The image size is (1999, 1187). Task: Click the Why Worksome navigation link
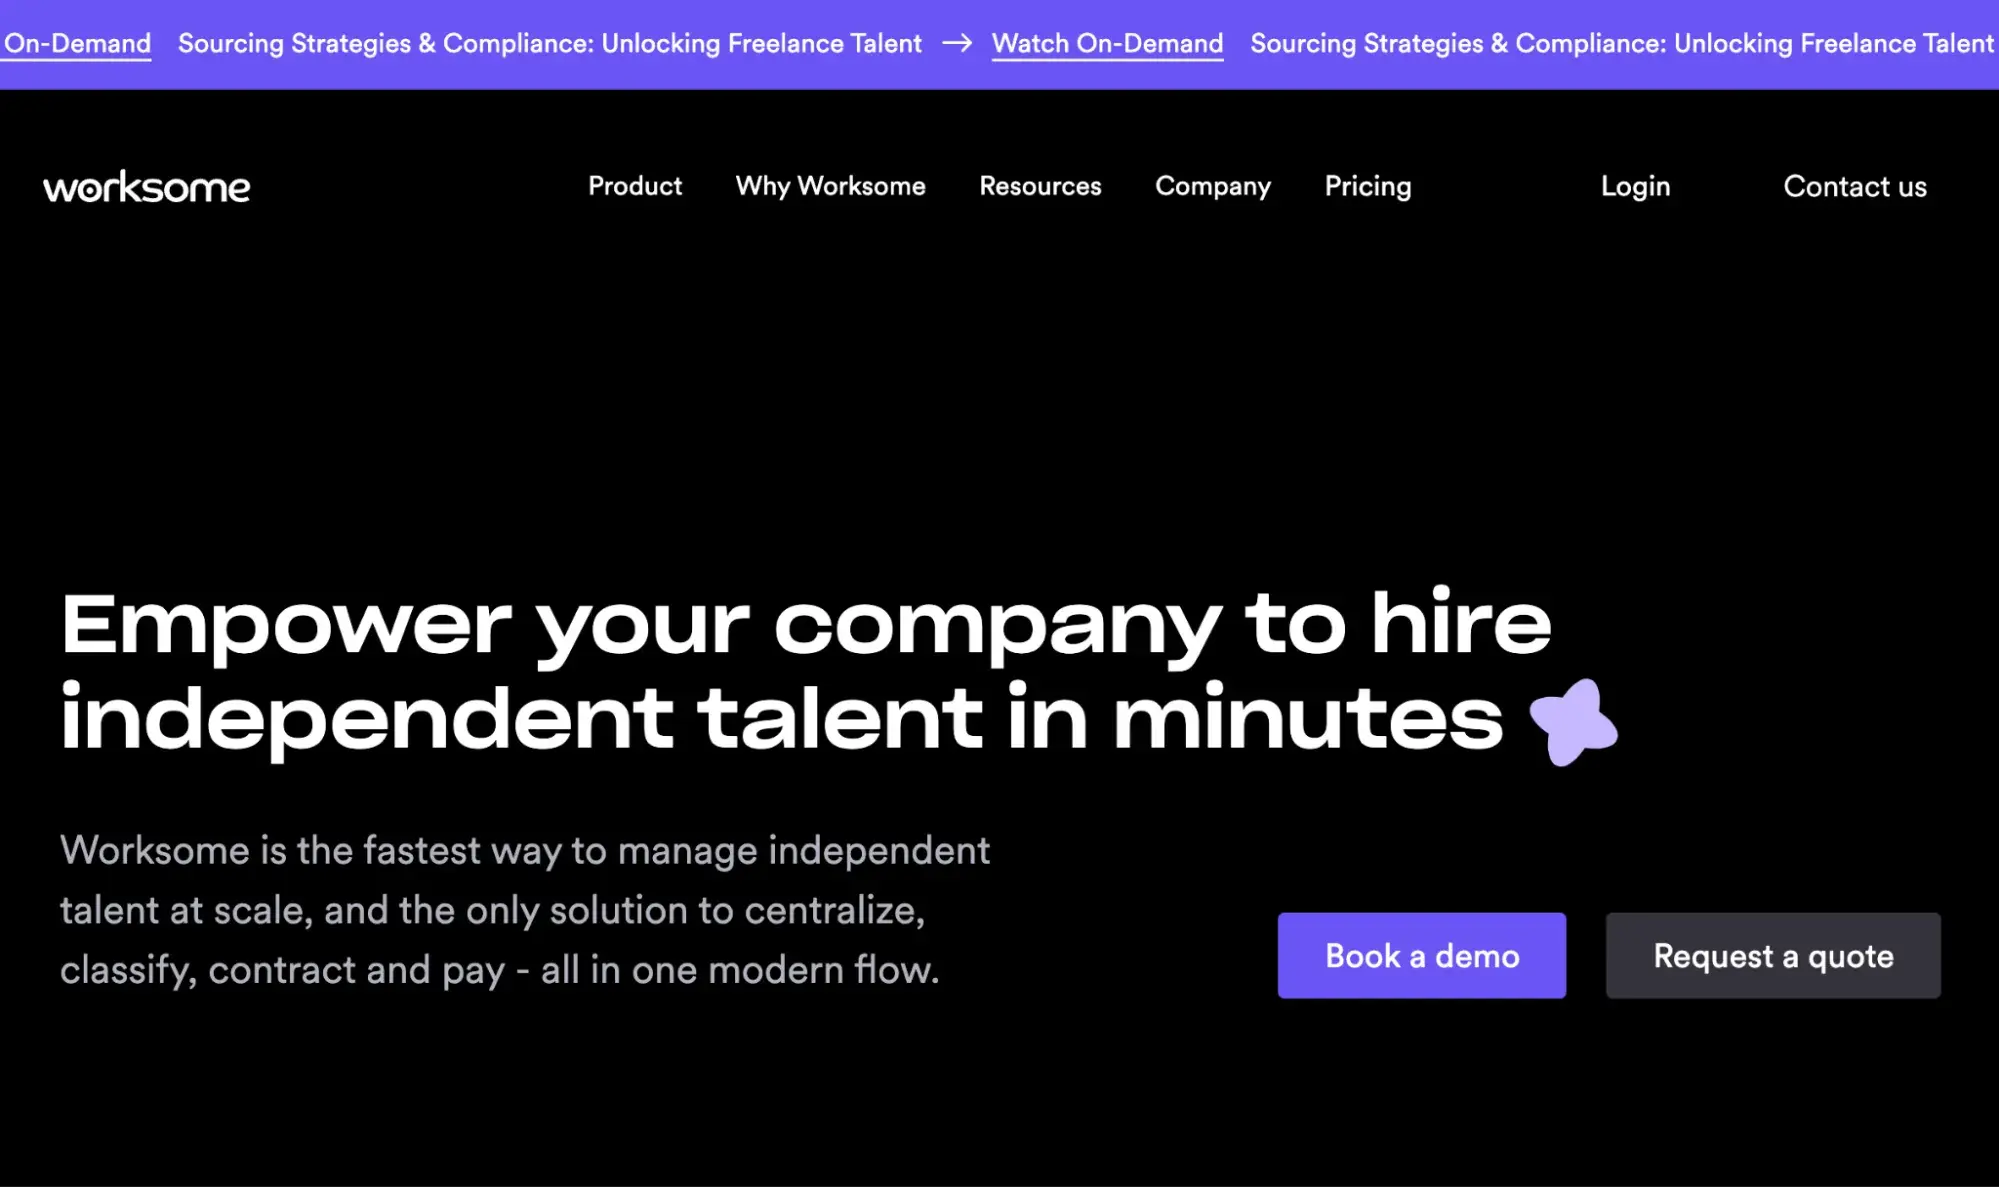click(x=831, y=185)
